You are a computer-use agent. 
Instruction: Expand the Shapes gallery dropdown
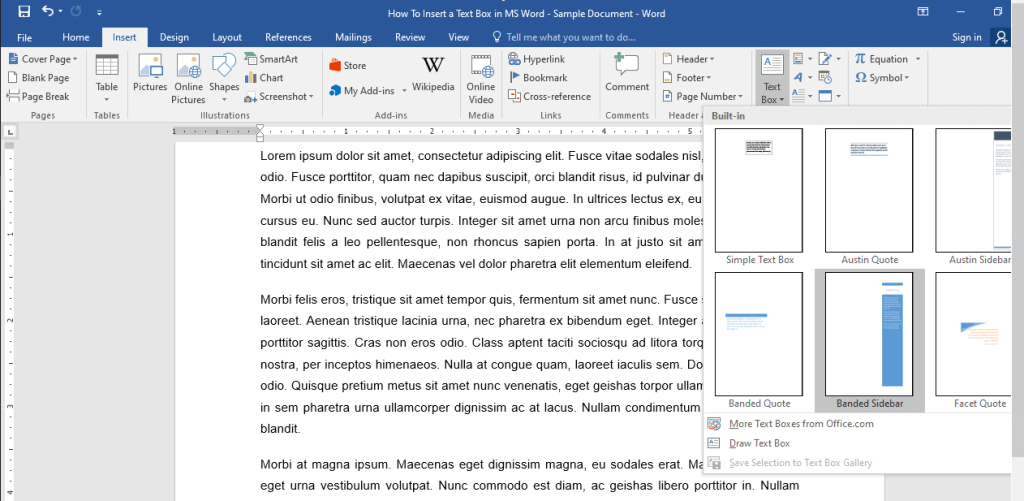(x=224, y=99)
